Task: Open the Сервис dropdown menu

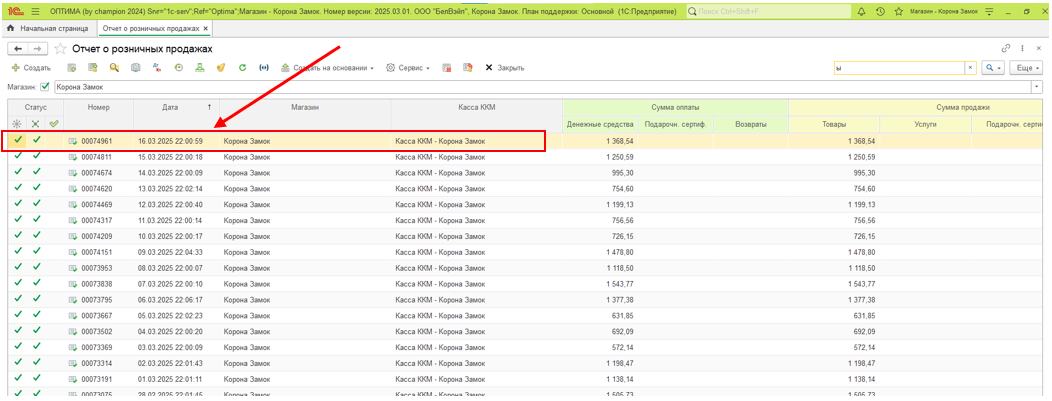Action: tap(408, 68)
